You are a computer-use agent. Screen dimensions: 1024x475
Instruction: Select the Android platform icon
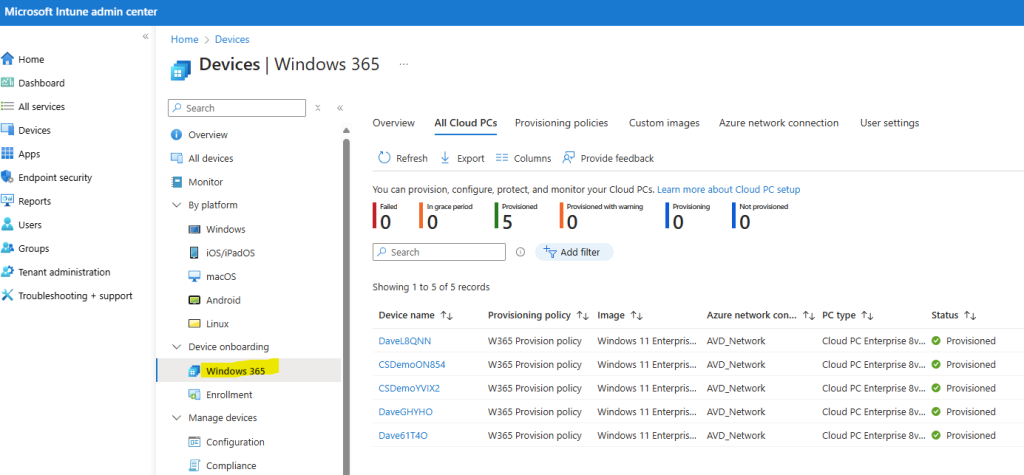(x=194, y=301)
